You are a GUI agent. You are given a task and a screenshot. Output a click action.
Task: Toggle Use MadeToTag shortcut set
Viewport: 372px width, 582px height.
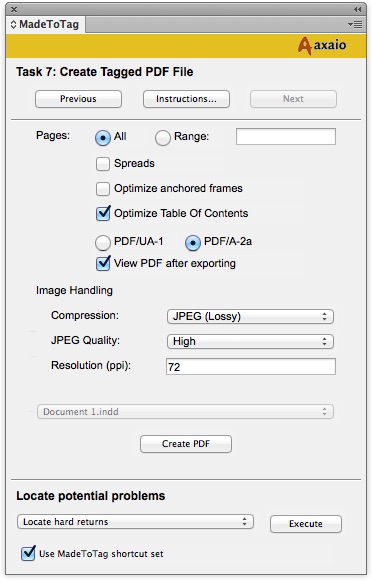point(28,553)
